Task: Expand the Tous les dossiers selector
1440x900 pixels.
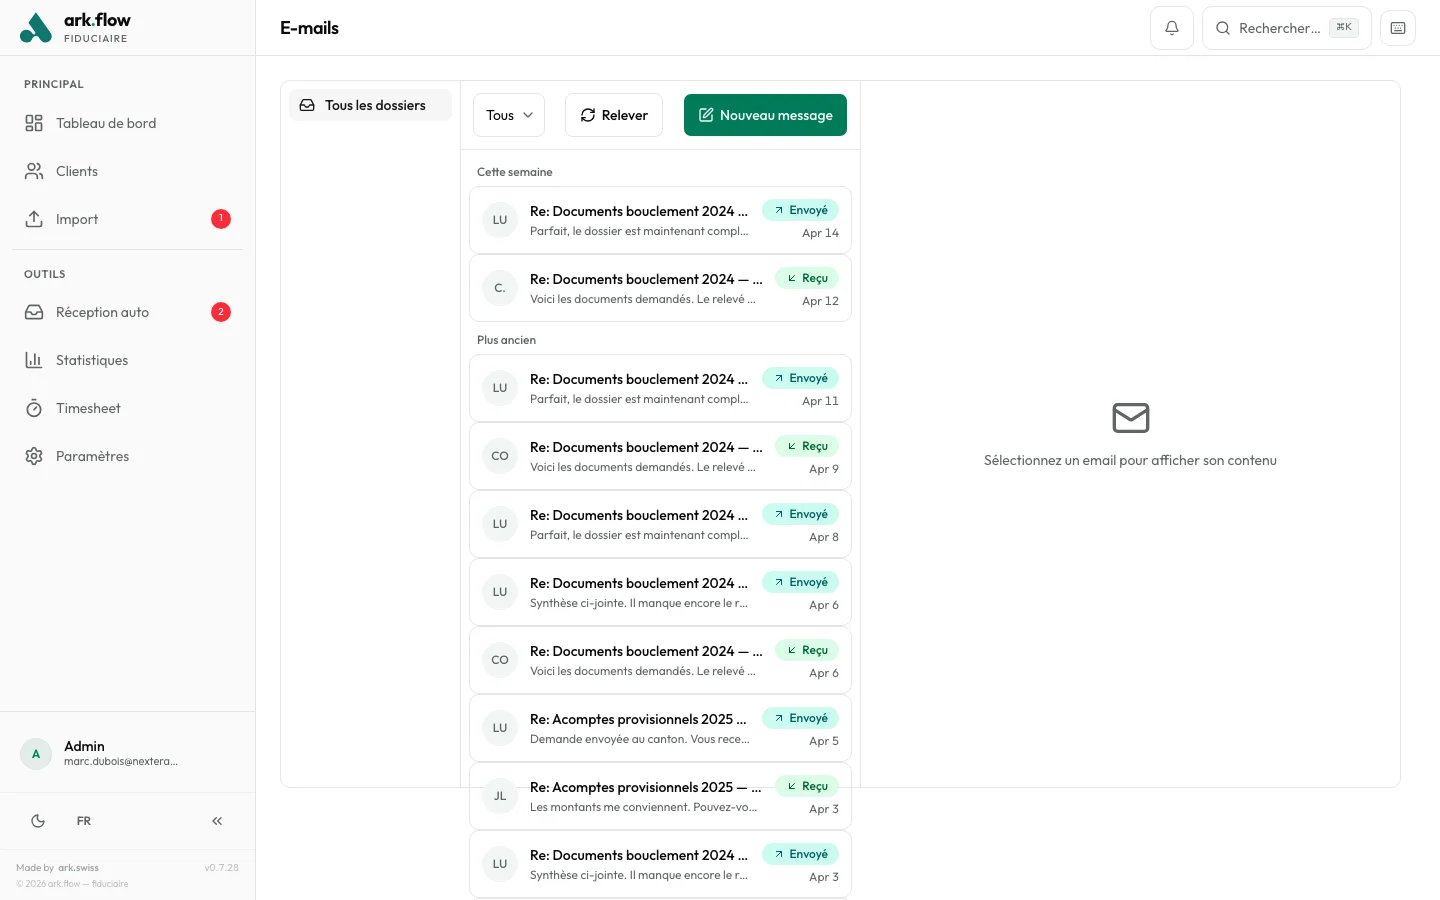Action: coord(370,105)
